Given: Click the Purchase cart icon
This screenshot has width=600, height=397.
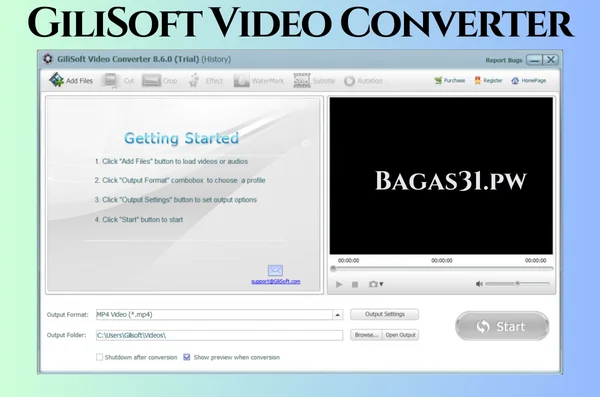Looking at the screenshot, I should (438, 80).
